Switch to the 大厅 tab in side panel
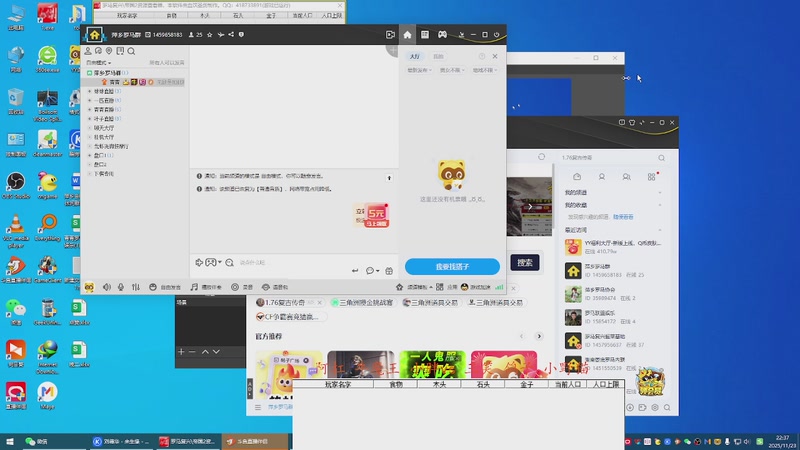 pyautogui.click(x=415, y=57)
